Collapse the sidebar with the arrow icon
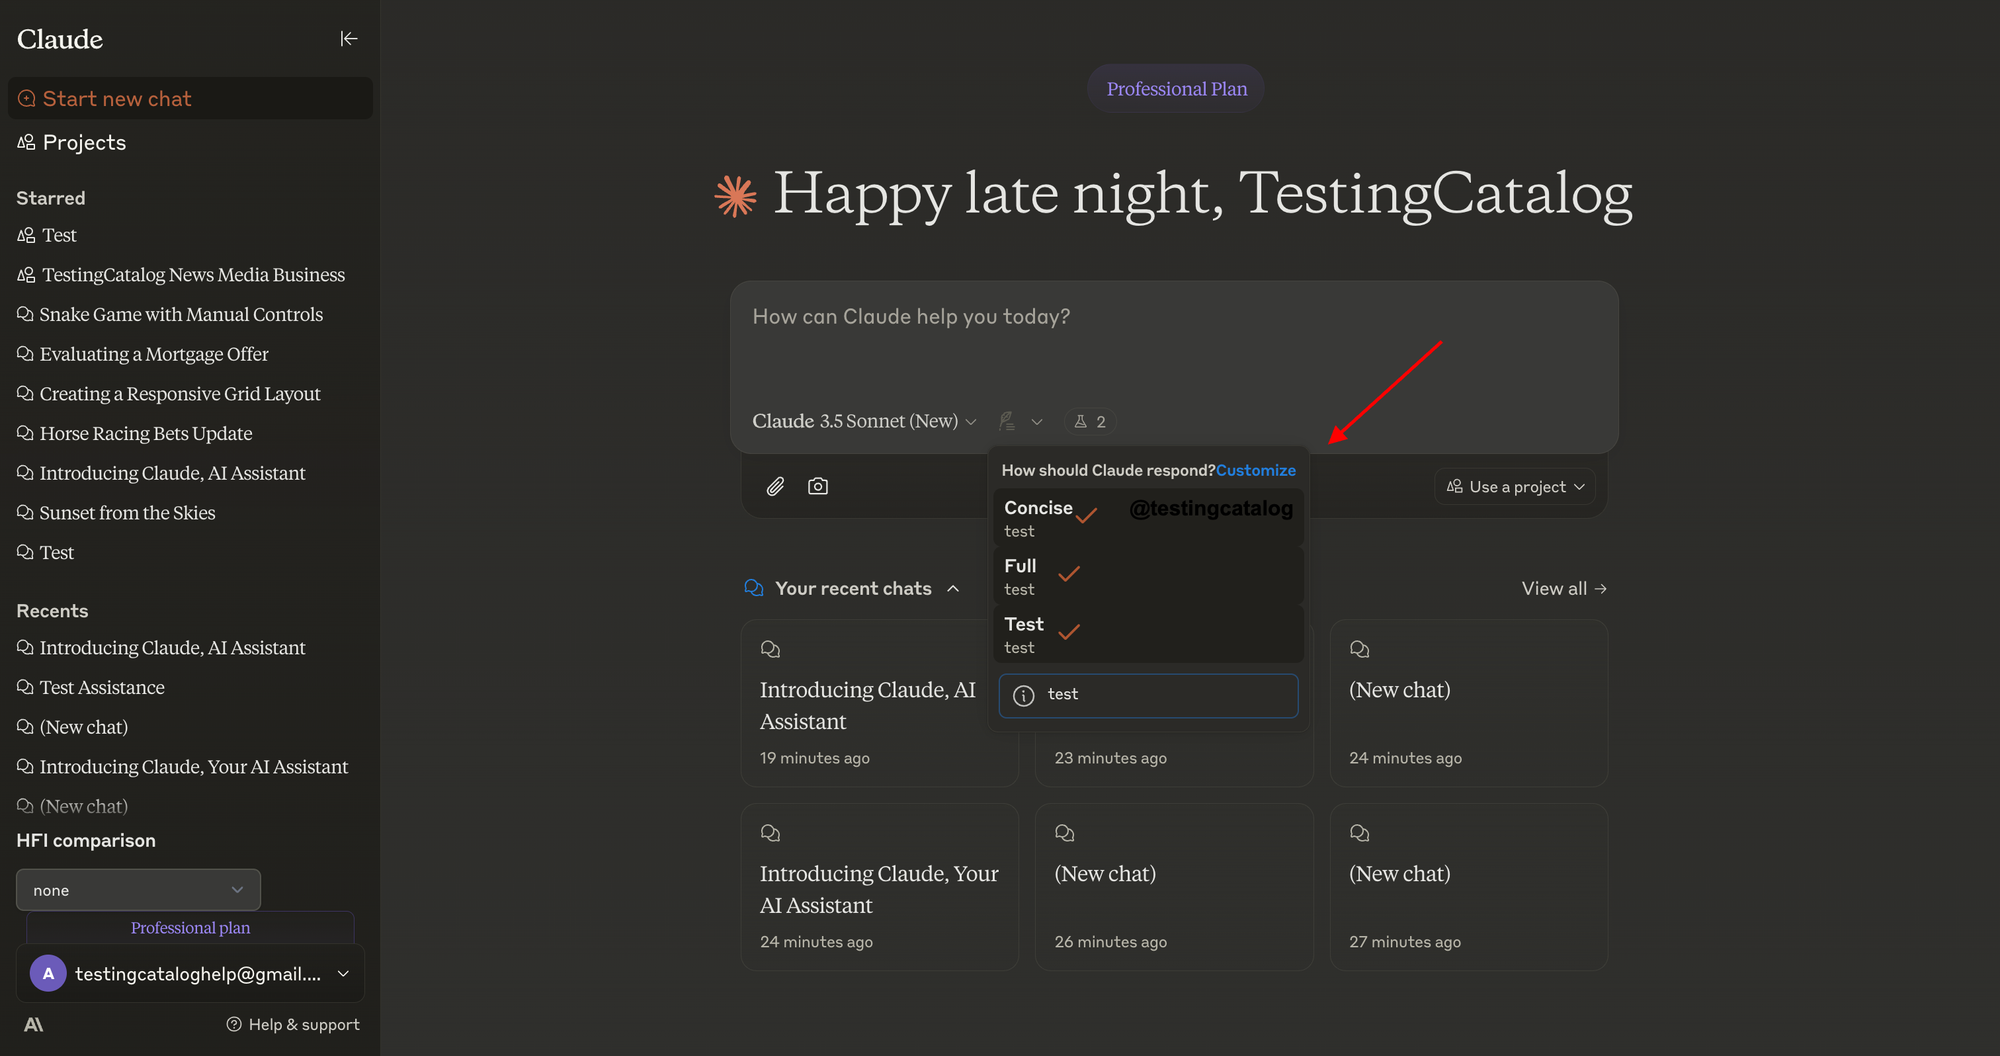 click(348, 39)
